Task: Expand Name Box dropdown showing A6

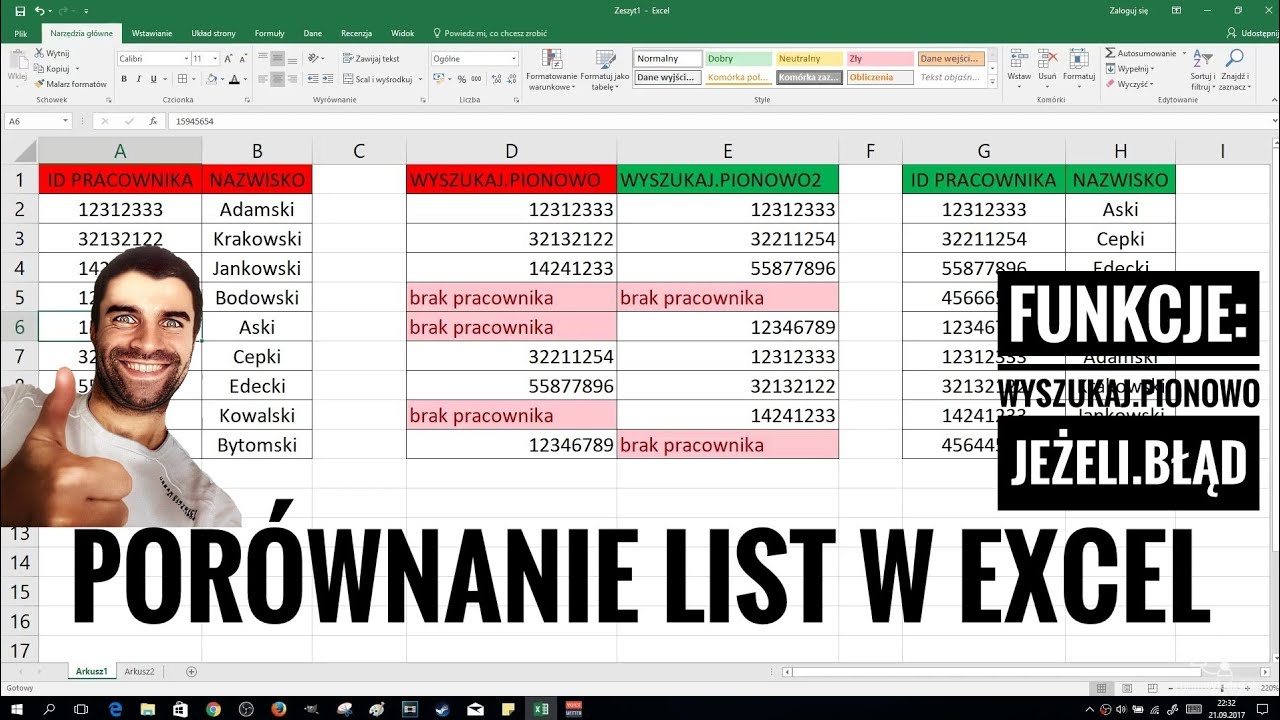Action: (65, 121)
